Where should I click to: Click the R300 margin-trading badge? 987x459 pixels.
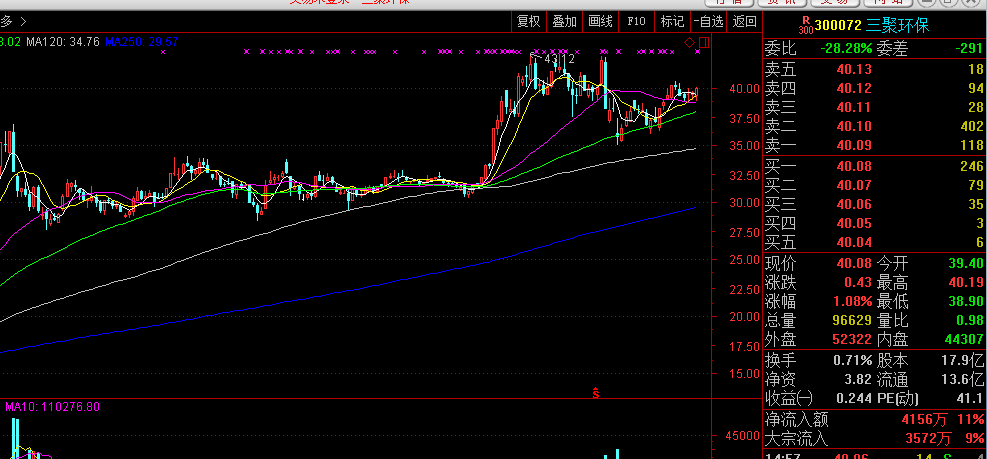click(x=805, y=26)
